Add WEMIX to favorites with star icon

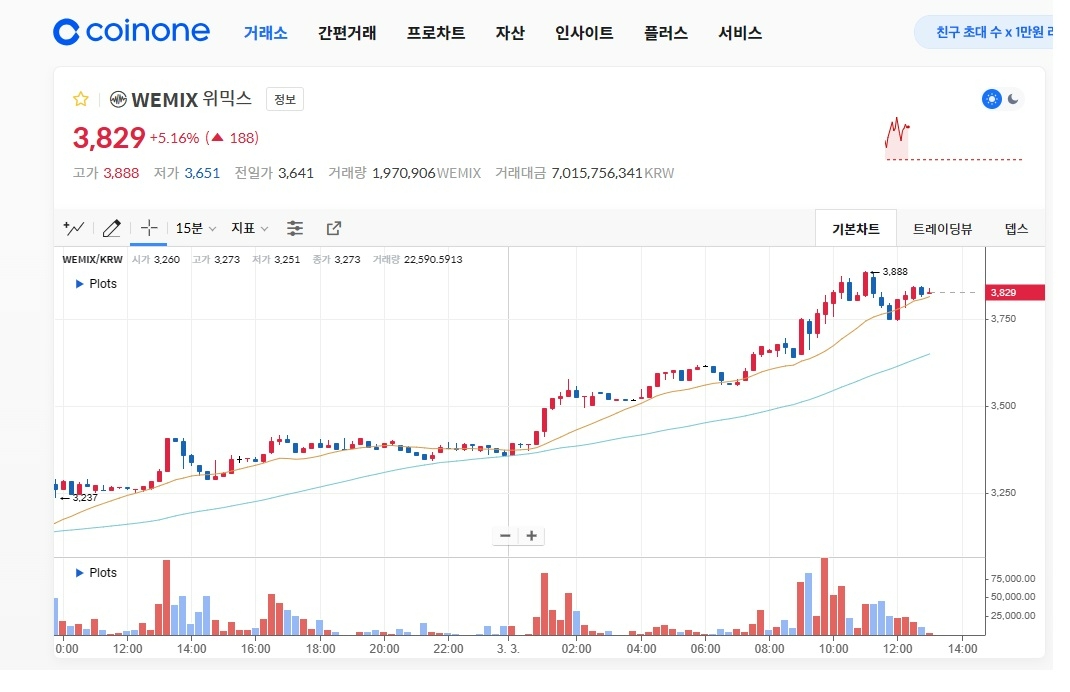pos(81,100)
